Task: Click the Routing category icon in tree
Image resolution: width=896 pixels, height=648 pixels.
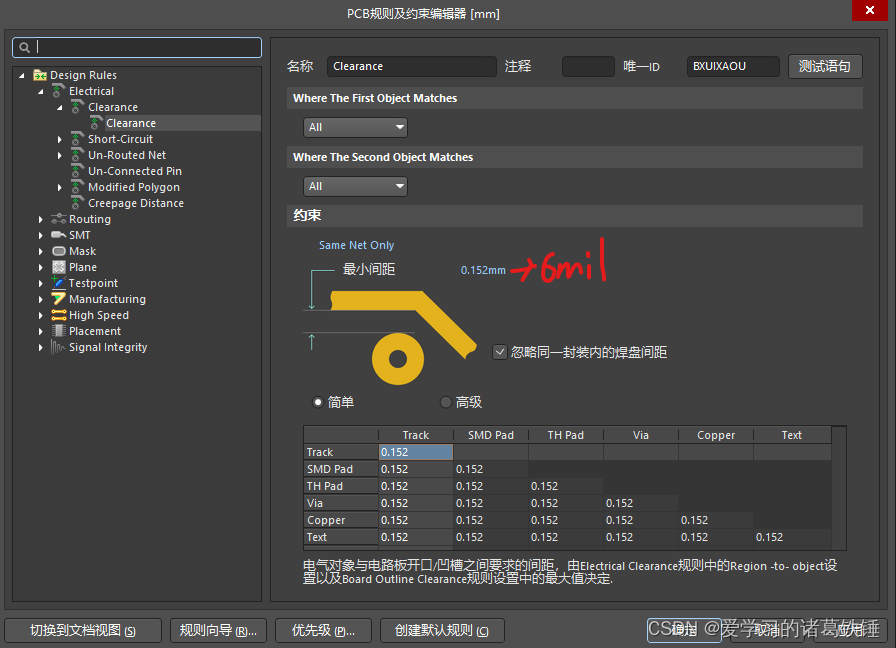Action: [x=59, y=219]
